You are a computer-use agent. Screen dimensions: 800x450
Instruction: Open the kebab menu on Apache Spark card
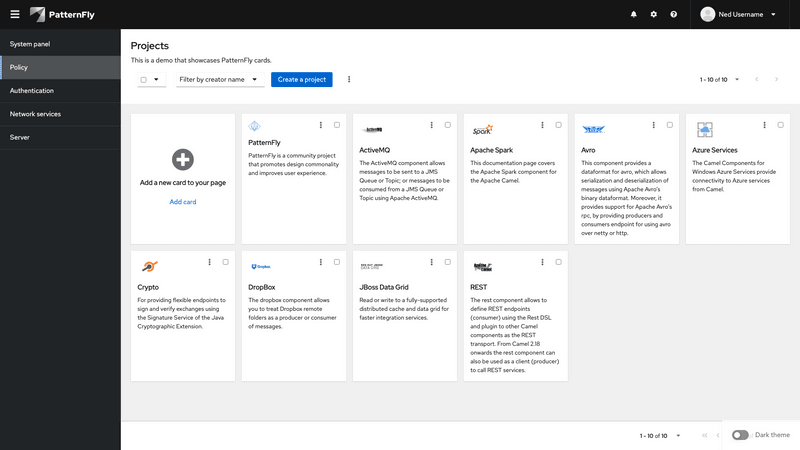pyautogui.click(x=543, y=125)
